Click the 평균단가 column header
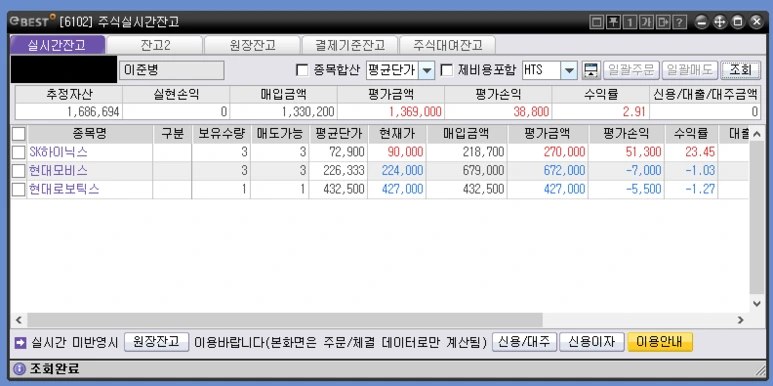Viewport: 773px width, 386px height. (339, 134)
